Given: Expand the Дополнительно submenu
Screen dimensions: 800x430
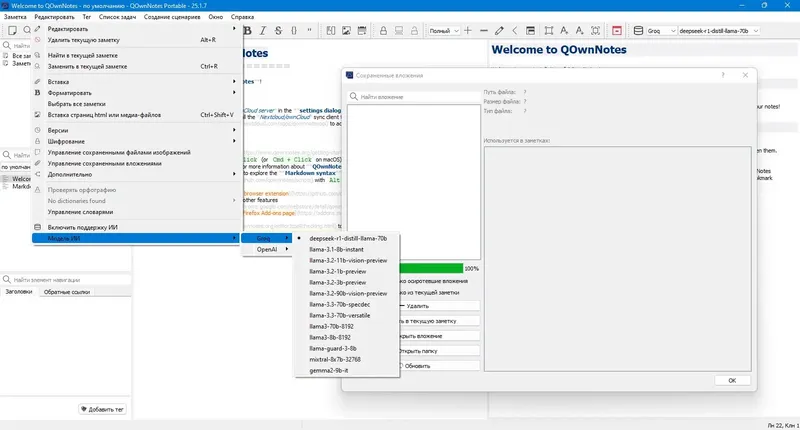Looking at the screenshot, I should click(136, 174).
